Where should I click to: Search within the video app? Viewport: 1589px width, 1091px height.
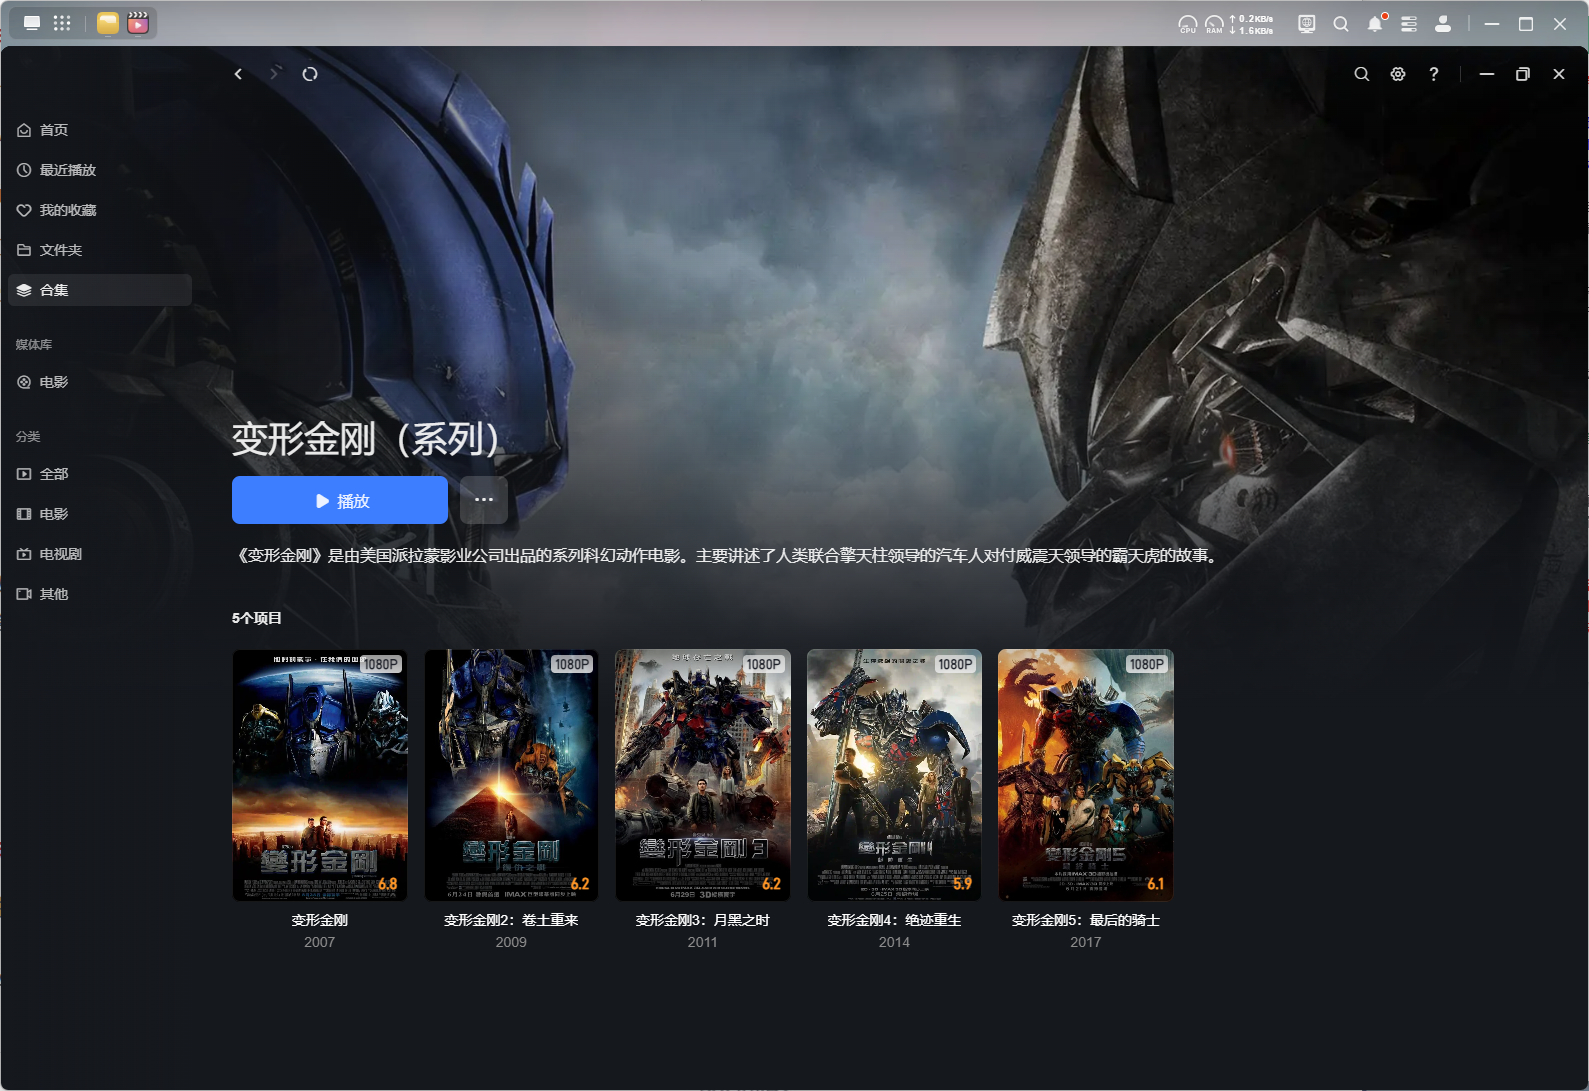(x=1362, y=74)
